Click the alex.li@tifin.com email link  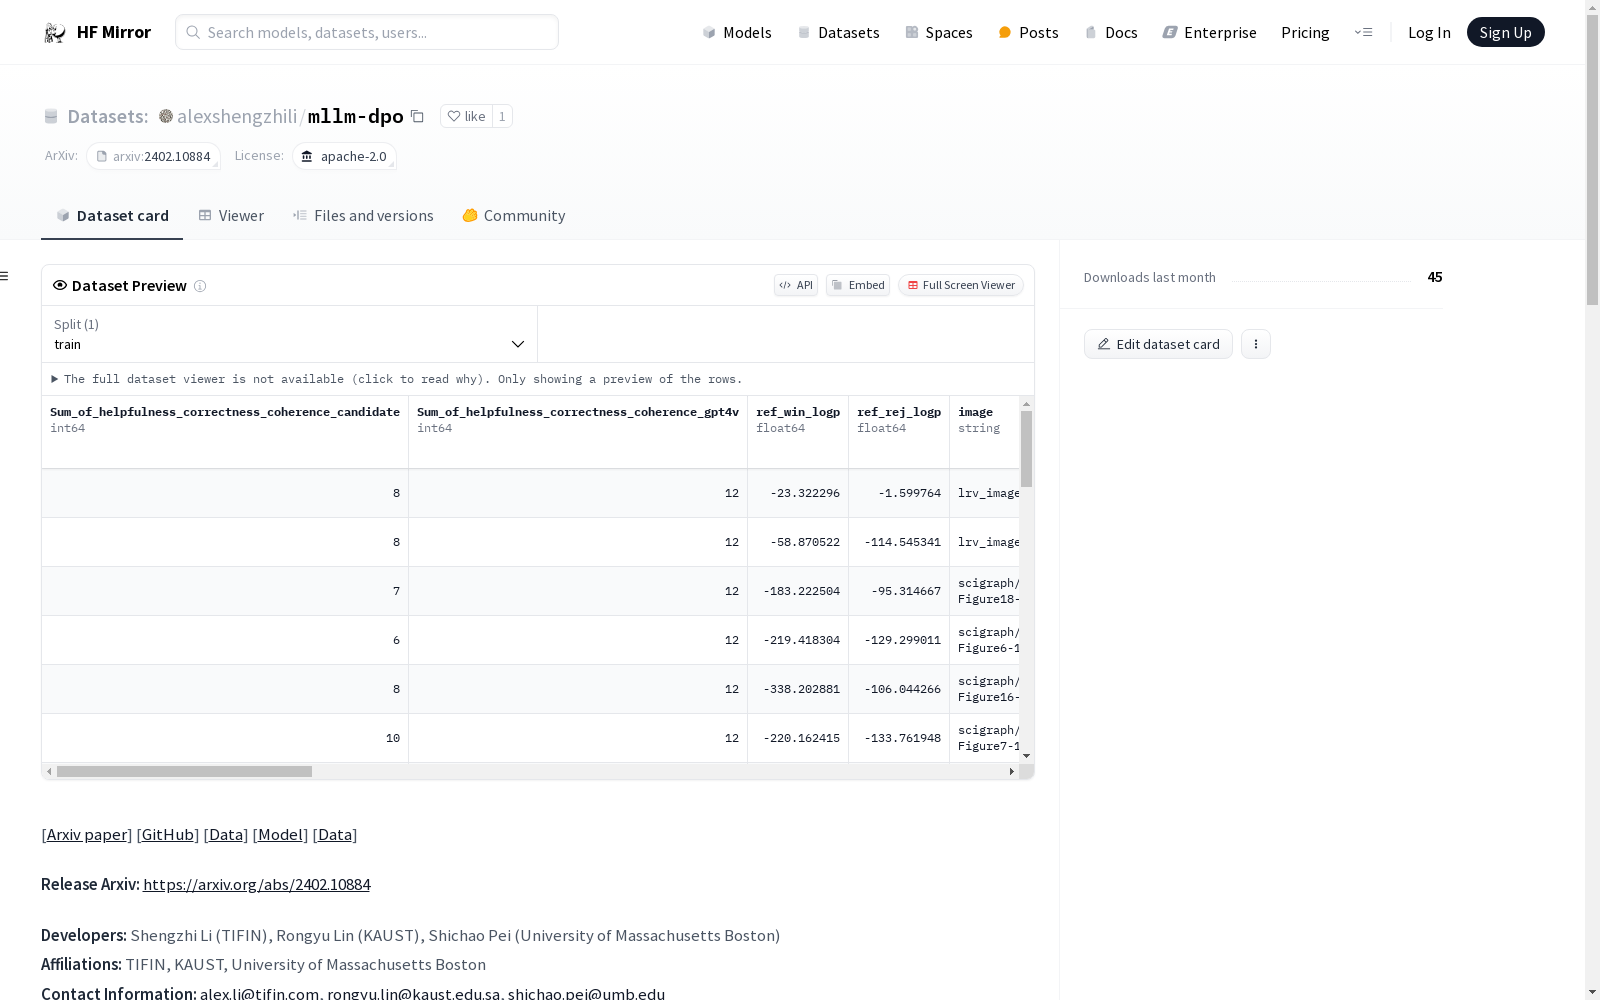click(x=260, y=994)
